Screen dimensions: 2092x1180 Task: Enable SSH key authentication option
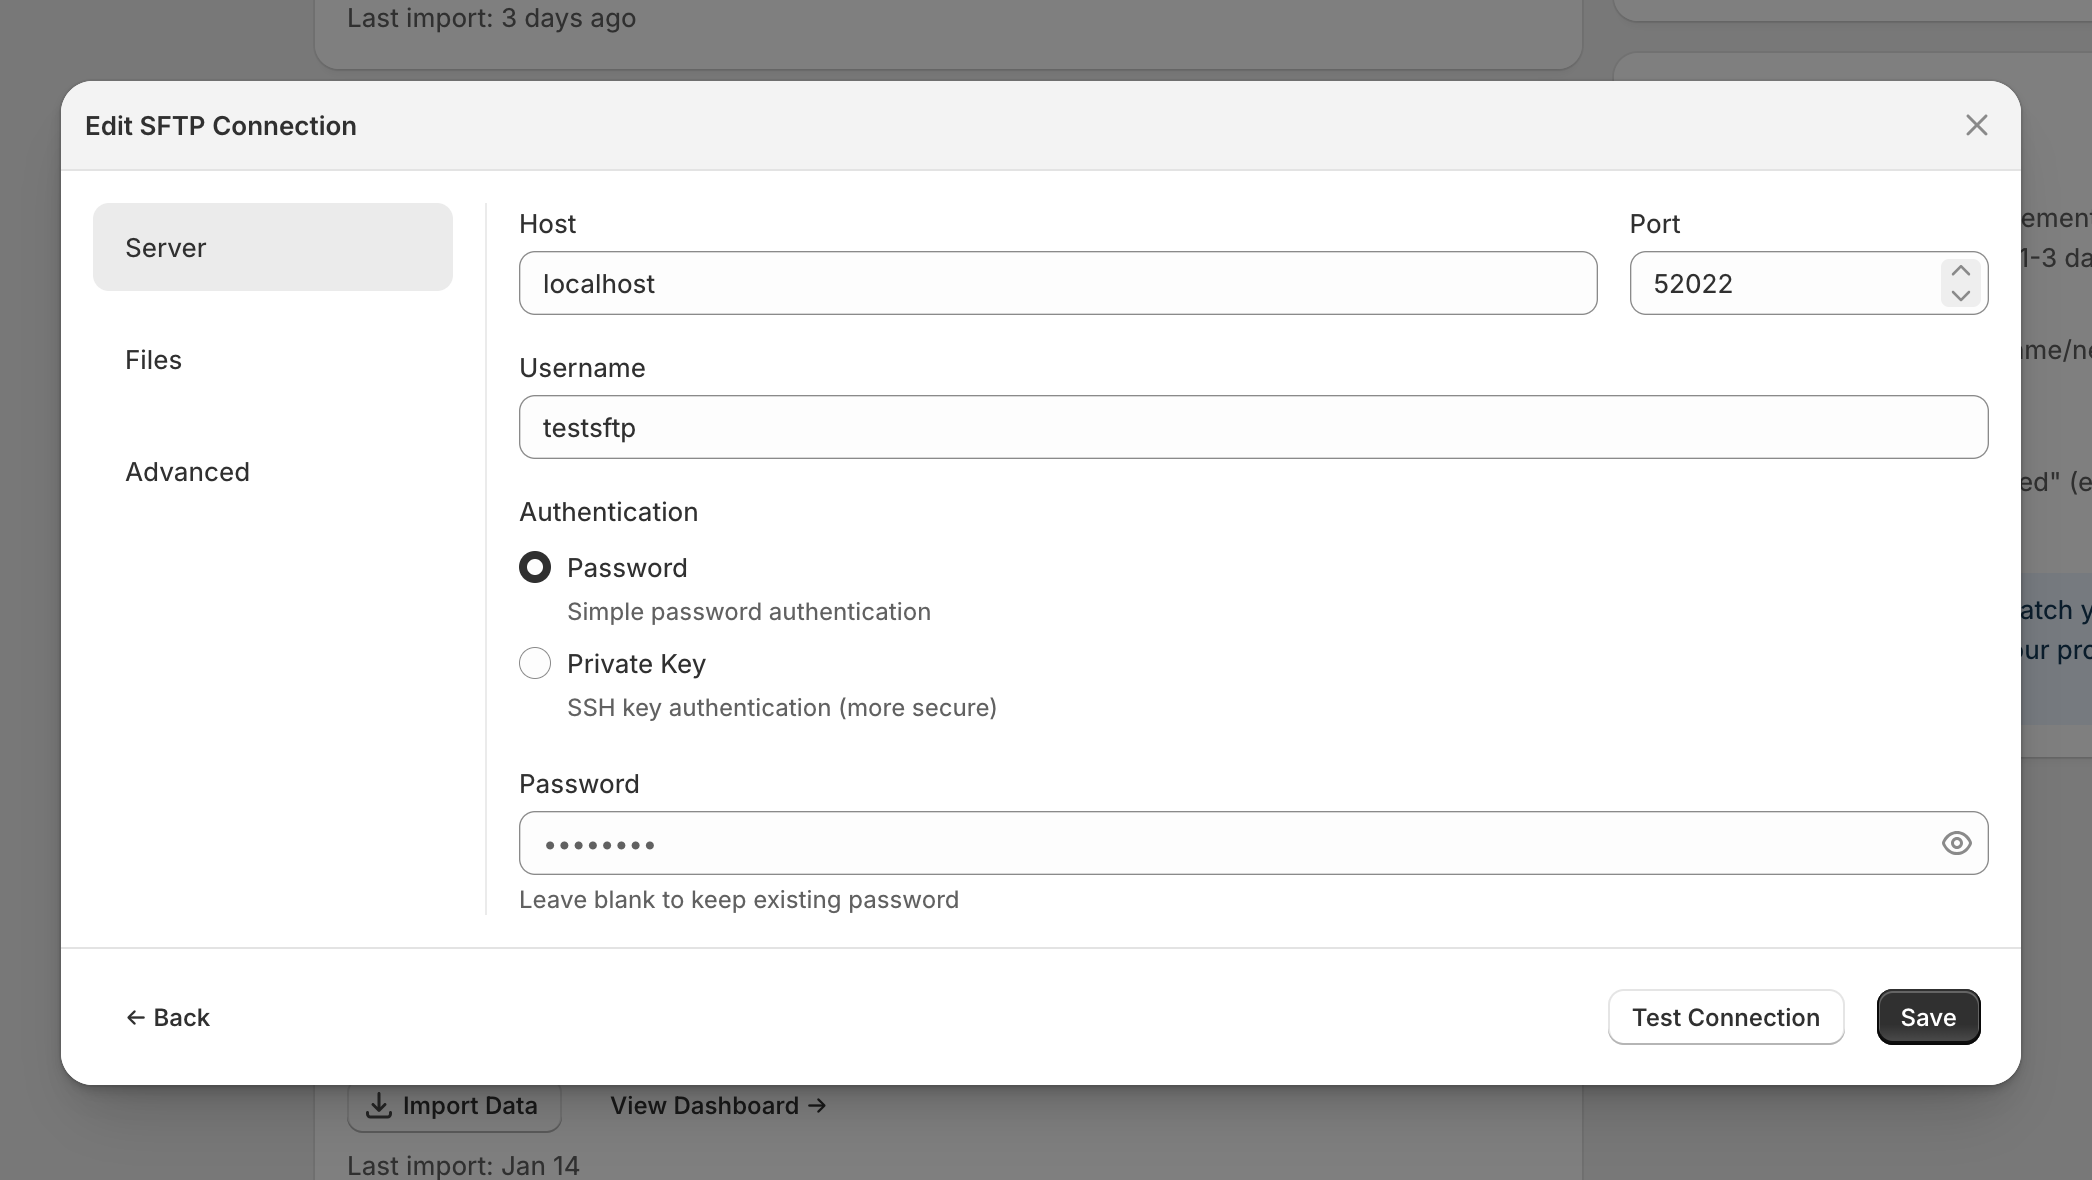(x=535, y=663)
